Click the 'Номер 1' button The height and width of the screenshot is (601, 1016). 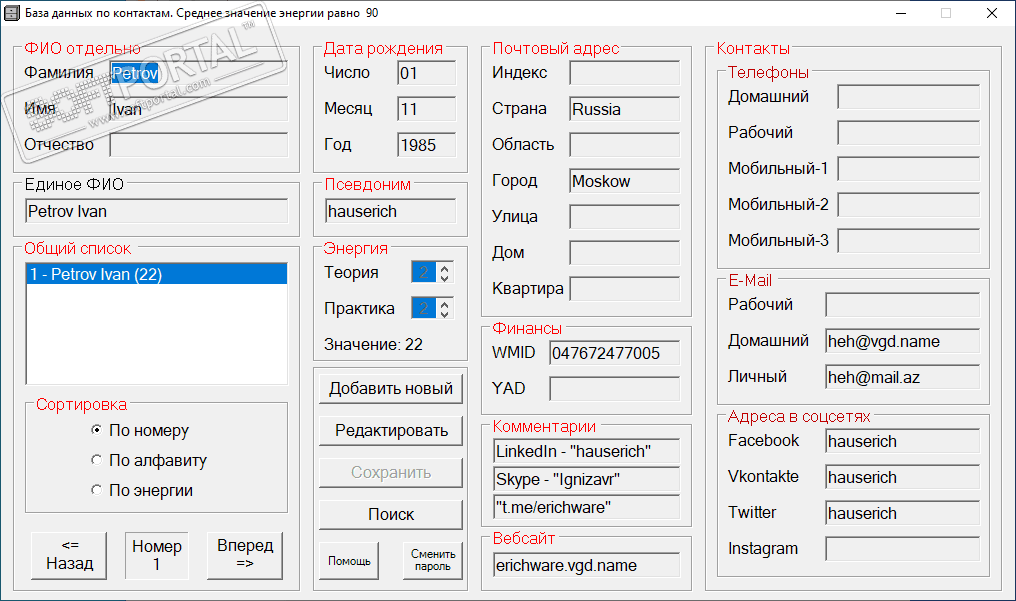click(x=156, y=556)
